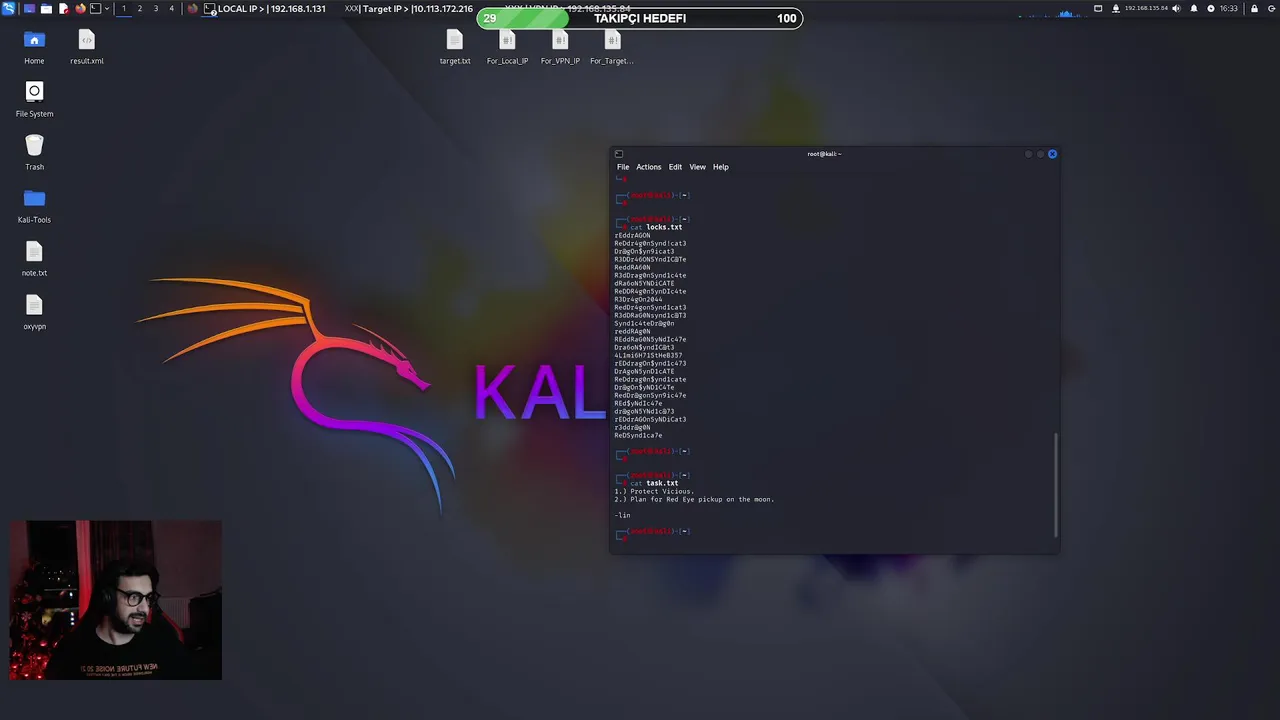Click the Red Eye pickup task line
Viewport: 1280px width, 720px height.
pos(694,499)
